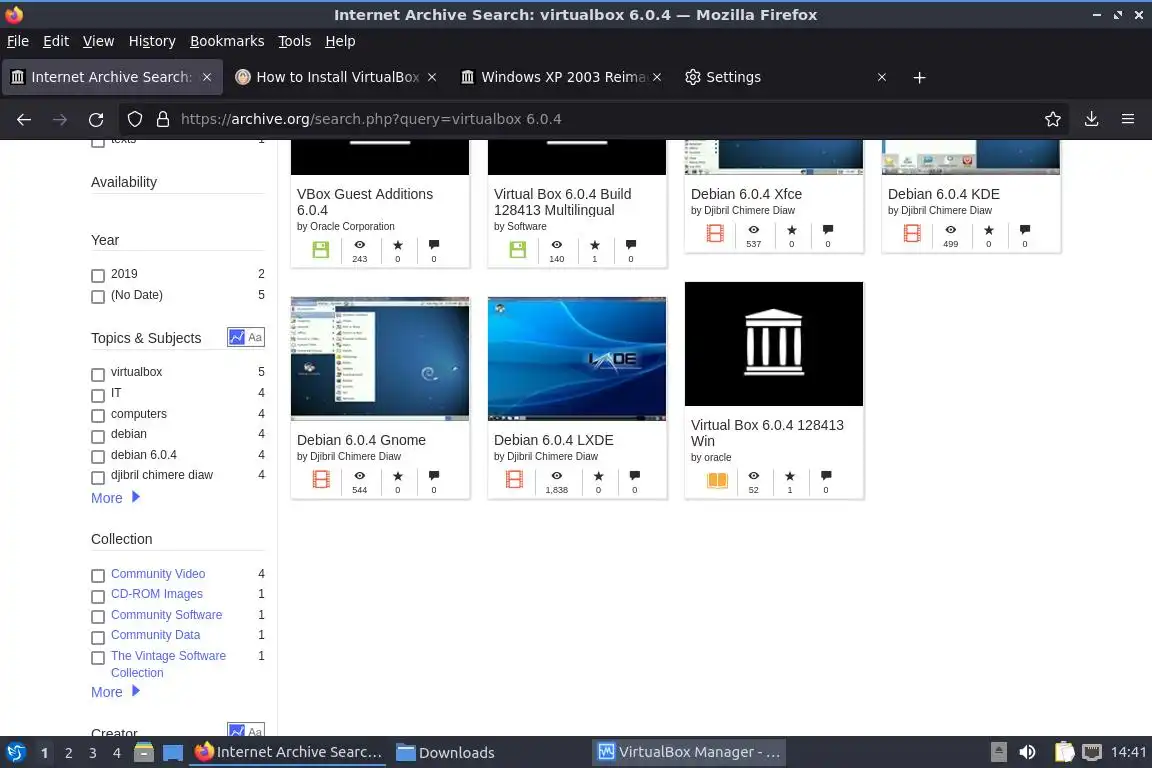Click the film media icon on Debian 6.0.4 LXDE
The height and width of the screenshot is (768, 1152).
tap(514, 480)
